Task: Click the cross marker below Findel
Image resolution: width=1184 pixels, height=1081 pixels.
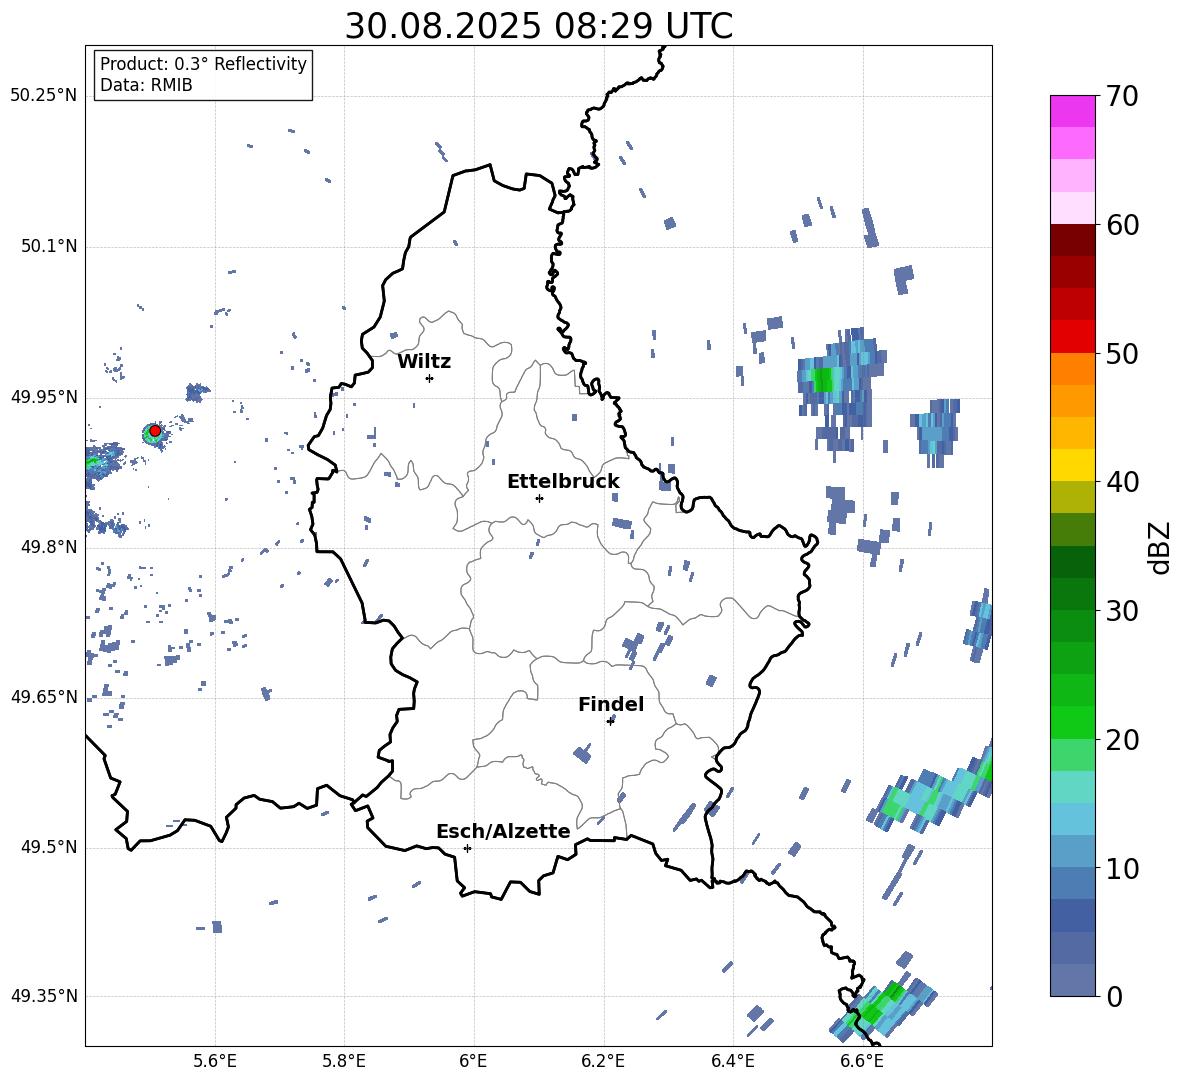Action: click(x=610, y=722)
